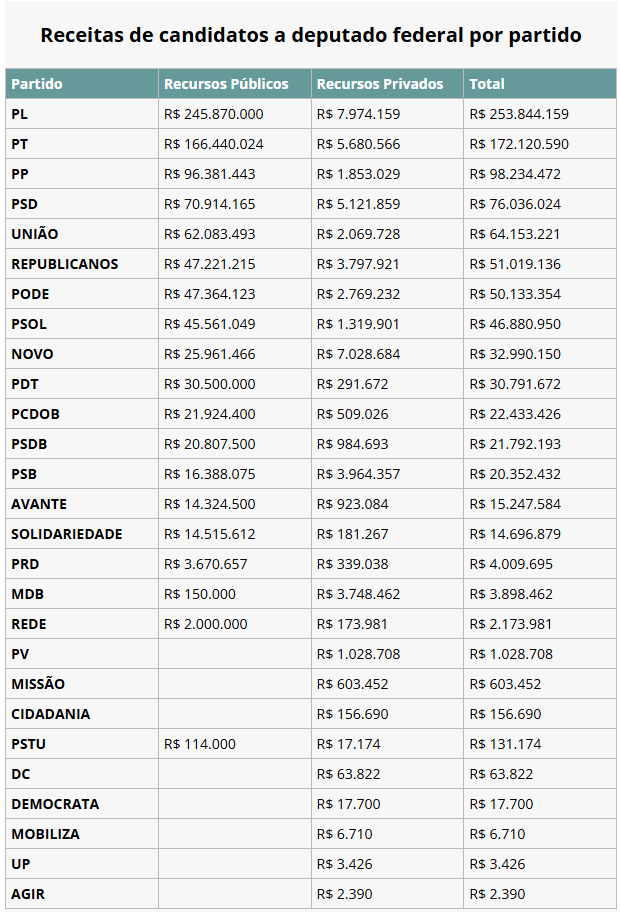The image size is (620, 912).
Task: Select the REPUBLICANOS party name cell
Action: (x=82, y=264)
